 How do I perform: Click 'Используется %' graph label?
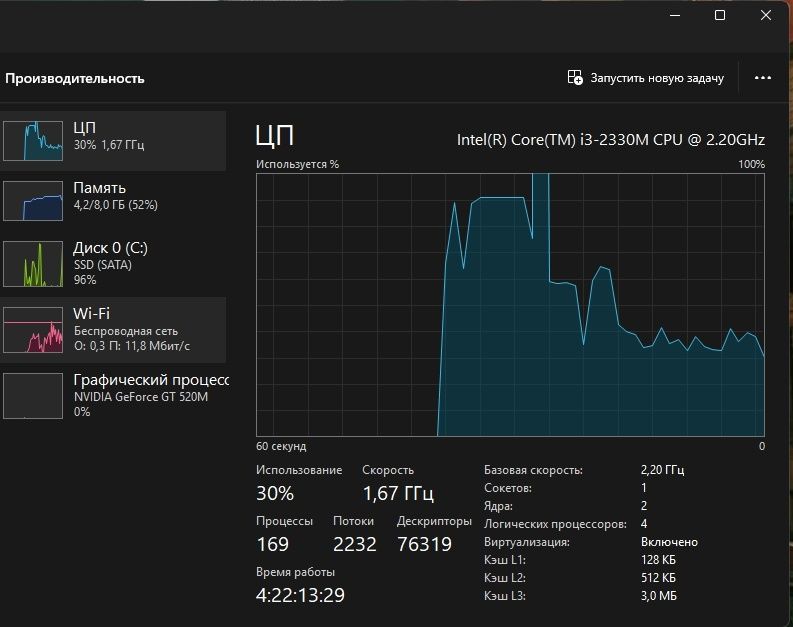coord(297,164)
